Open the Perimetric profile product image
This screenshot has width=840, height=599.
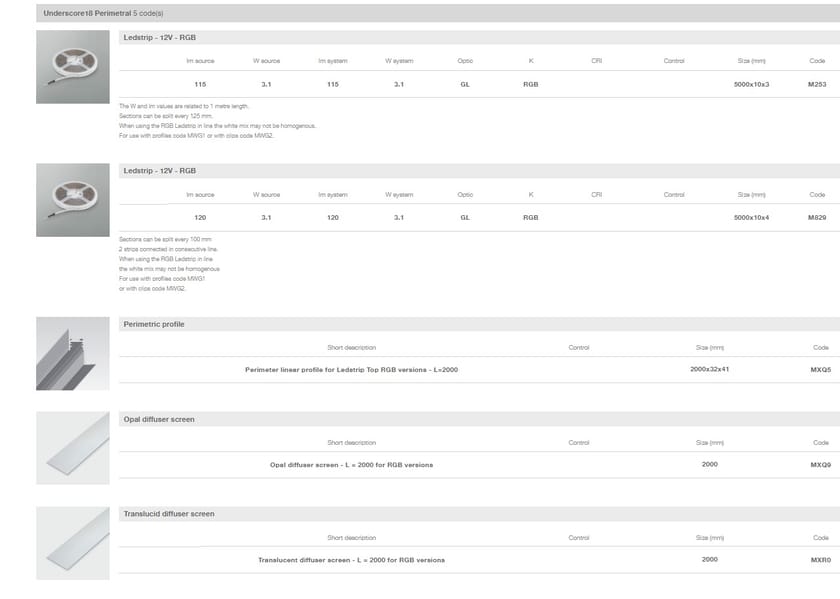(x=72, y=354)
